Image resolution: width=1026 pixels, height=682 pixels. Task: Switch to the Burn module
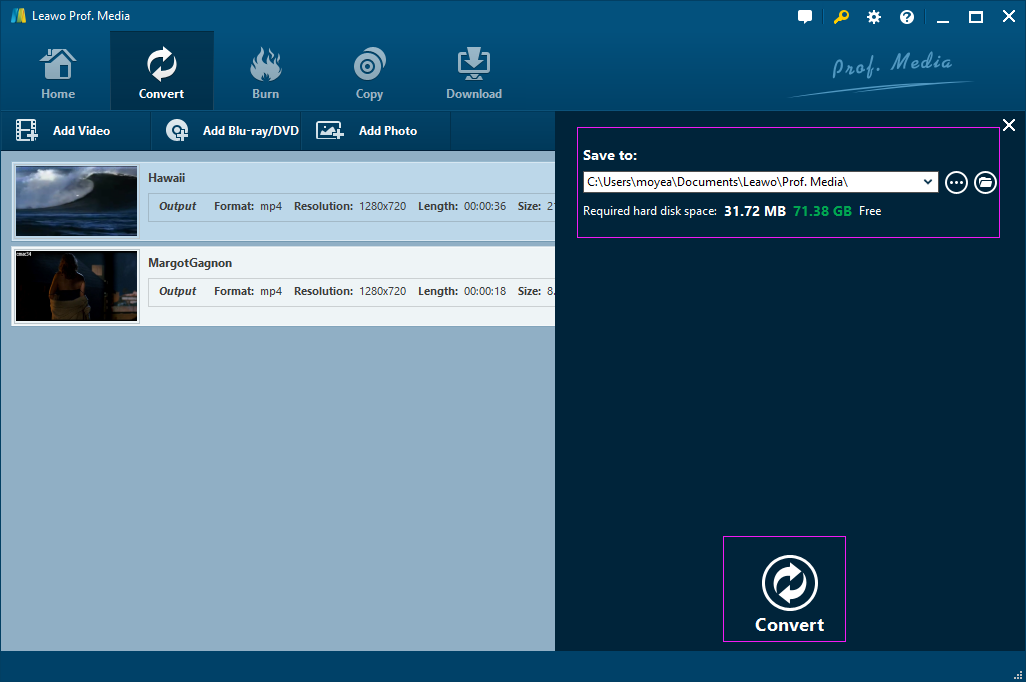(x=265, y=74)
